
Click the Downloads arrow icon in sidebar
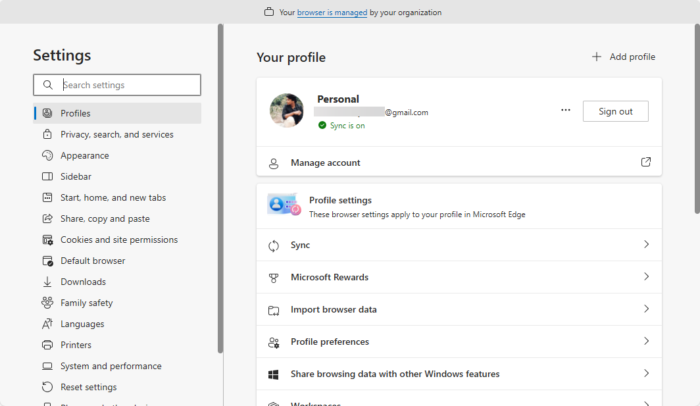click(x=47, y=282)
